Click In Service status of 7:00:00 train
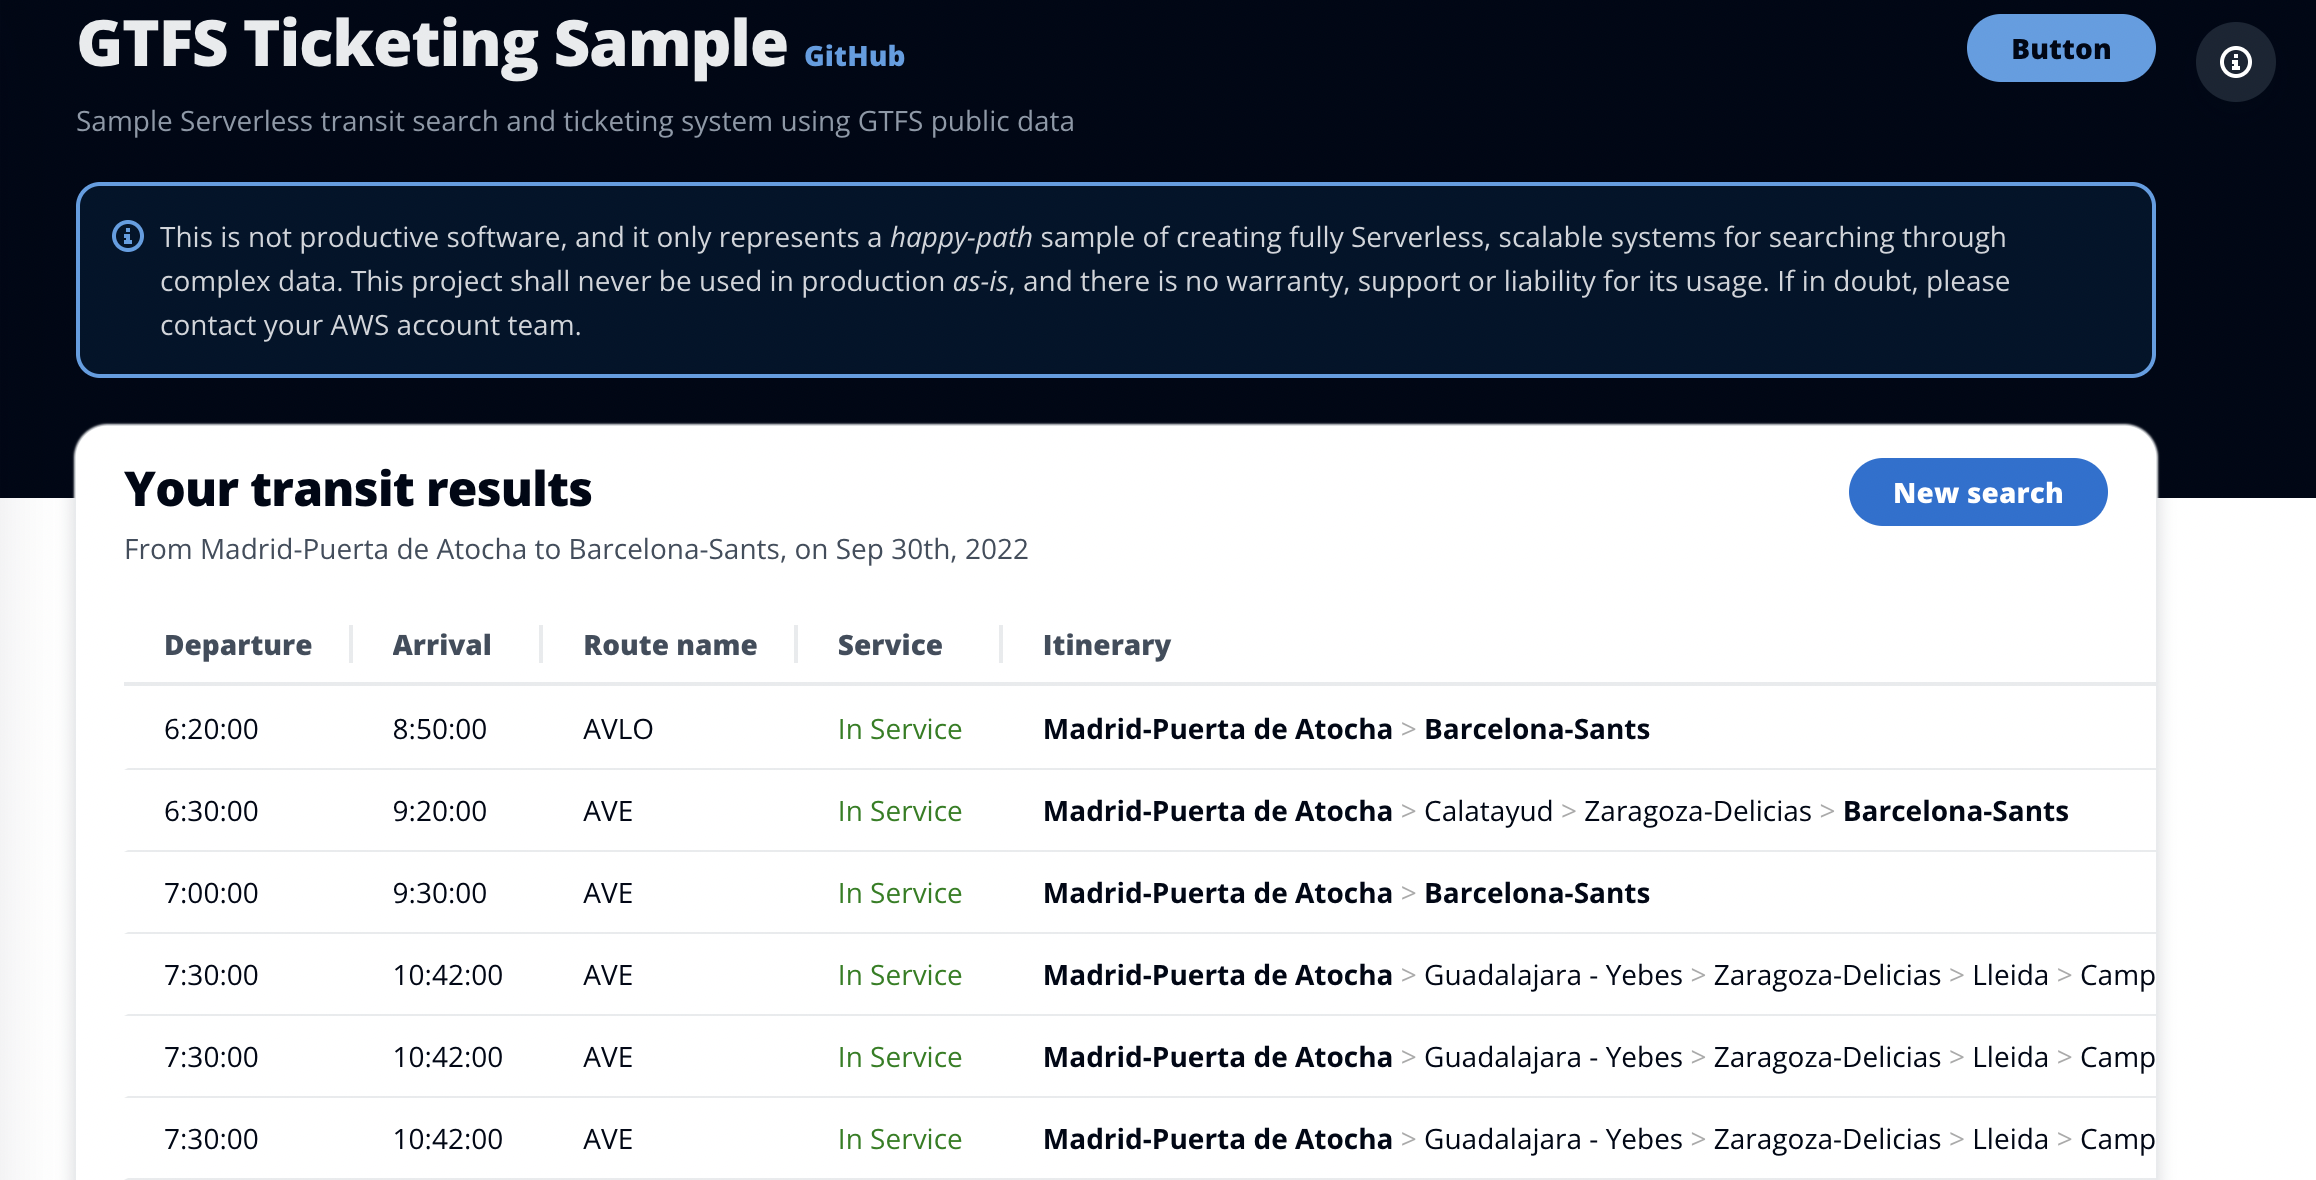Screen dimensions: 2316x1180 coord(899,893)
